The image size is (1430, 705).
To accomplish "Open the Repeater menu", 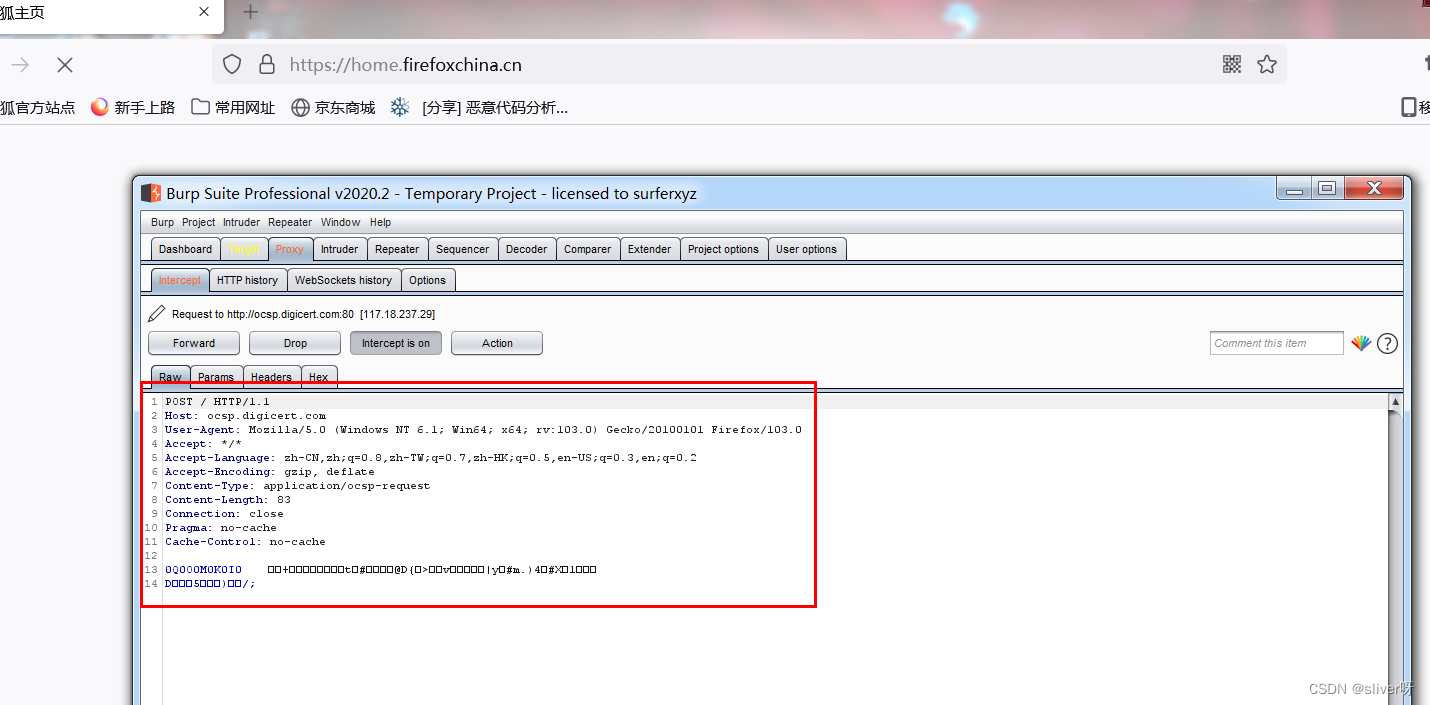I will pos(290,222).
